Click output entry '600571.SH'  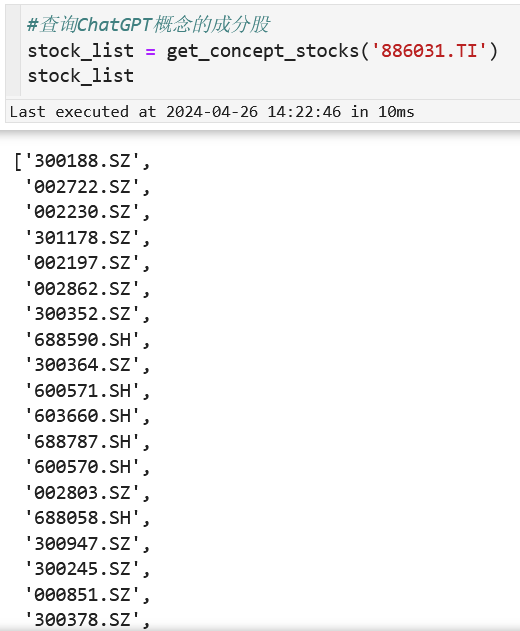pos(82,391)
